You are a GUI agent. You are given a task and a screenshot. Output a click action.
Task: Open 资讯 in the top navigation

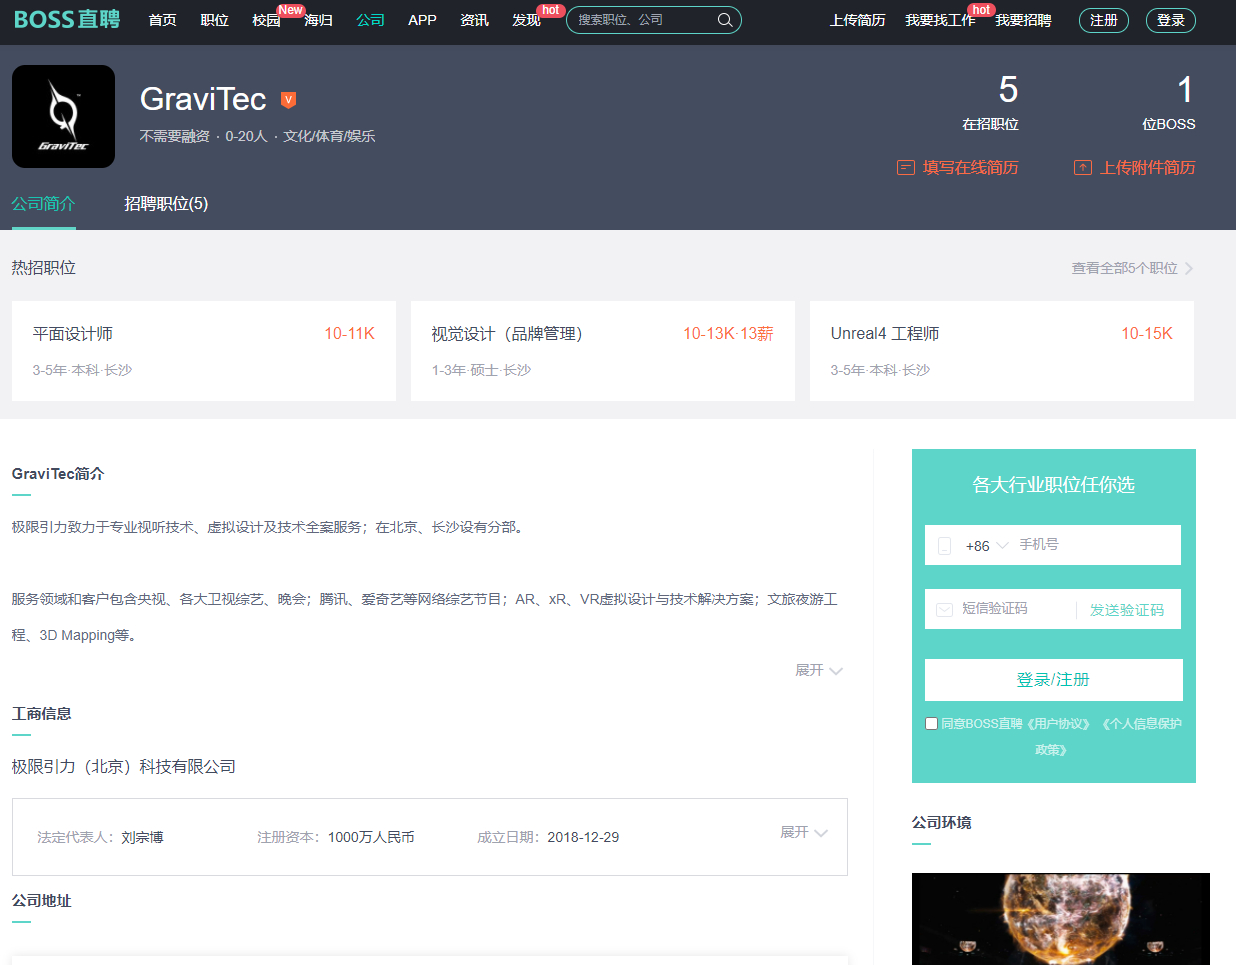click(474, 20)
